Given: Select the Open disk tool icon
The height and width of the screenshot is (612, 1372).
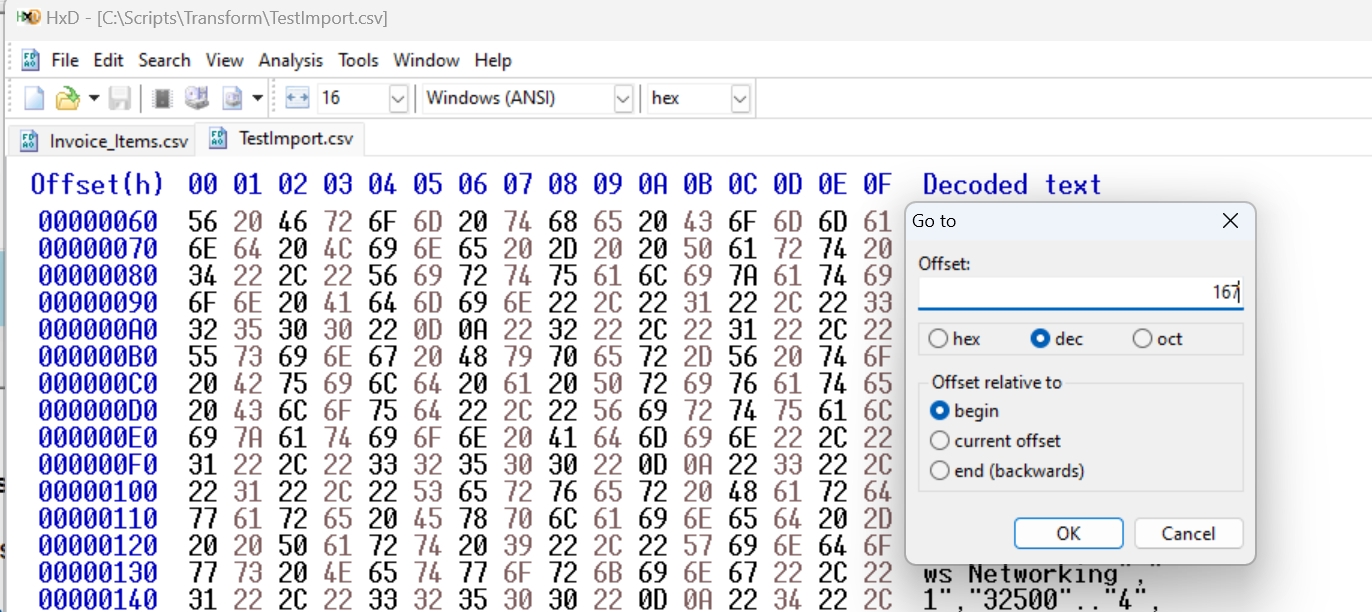Looking at the screenshot, I should 197,97.
